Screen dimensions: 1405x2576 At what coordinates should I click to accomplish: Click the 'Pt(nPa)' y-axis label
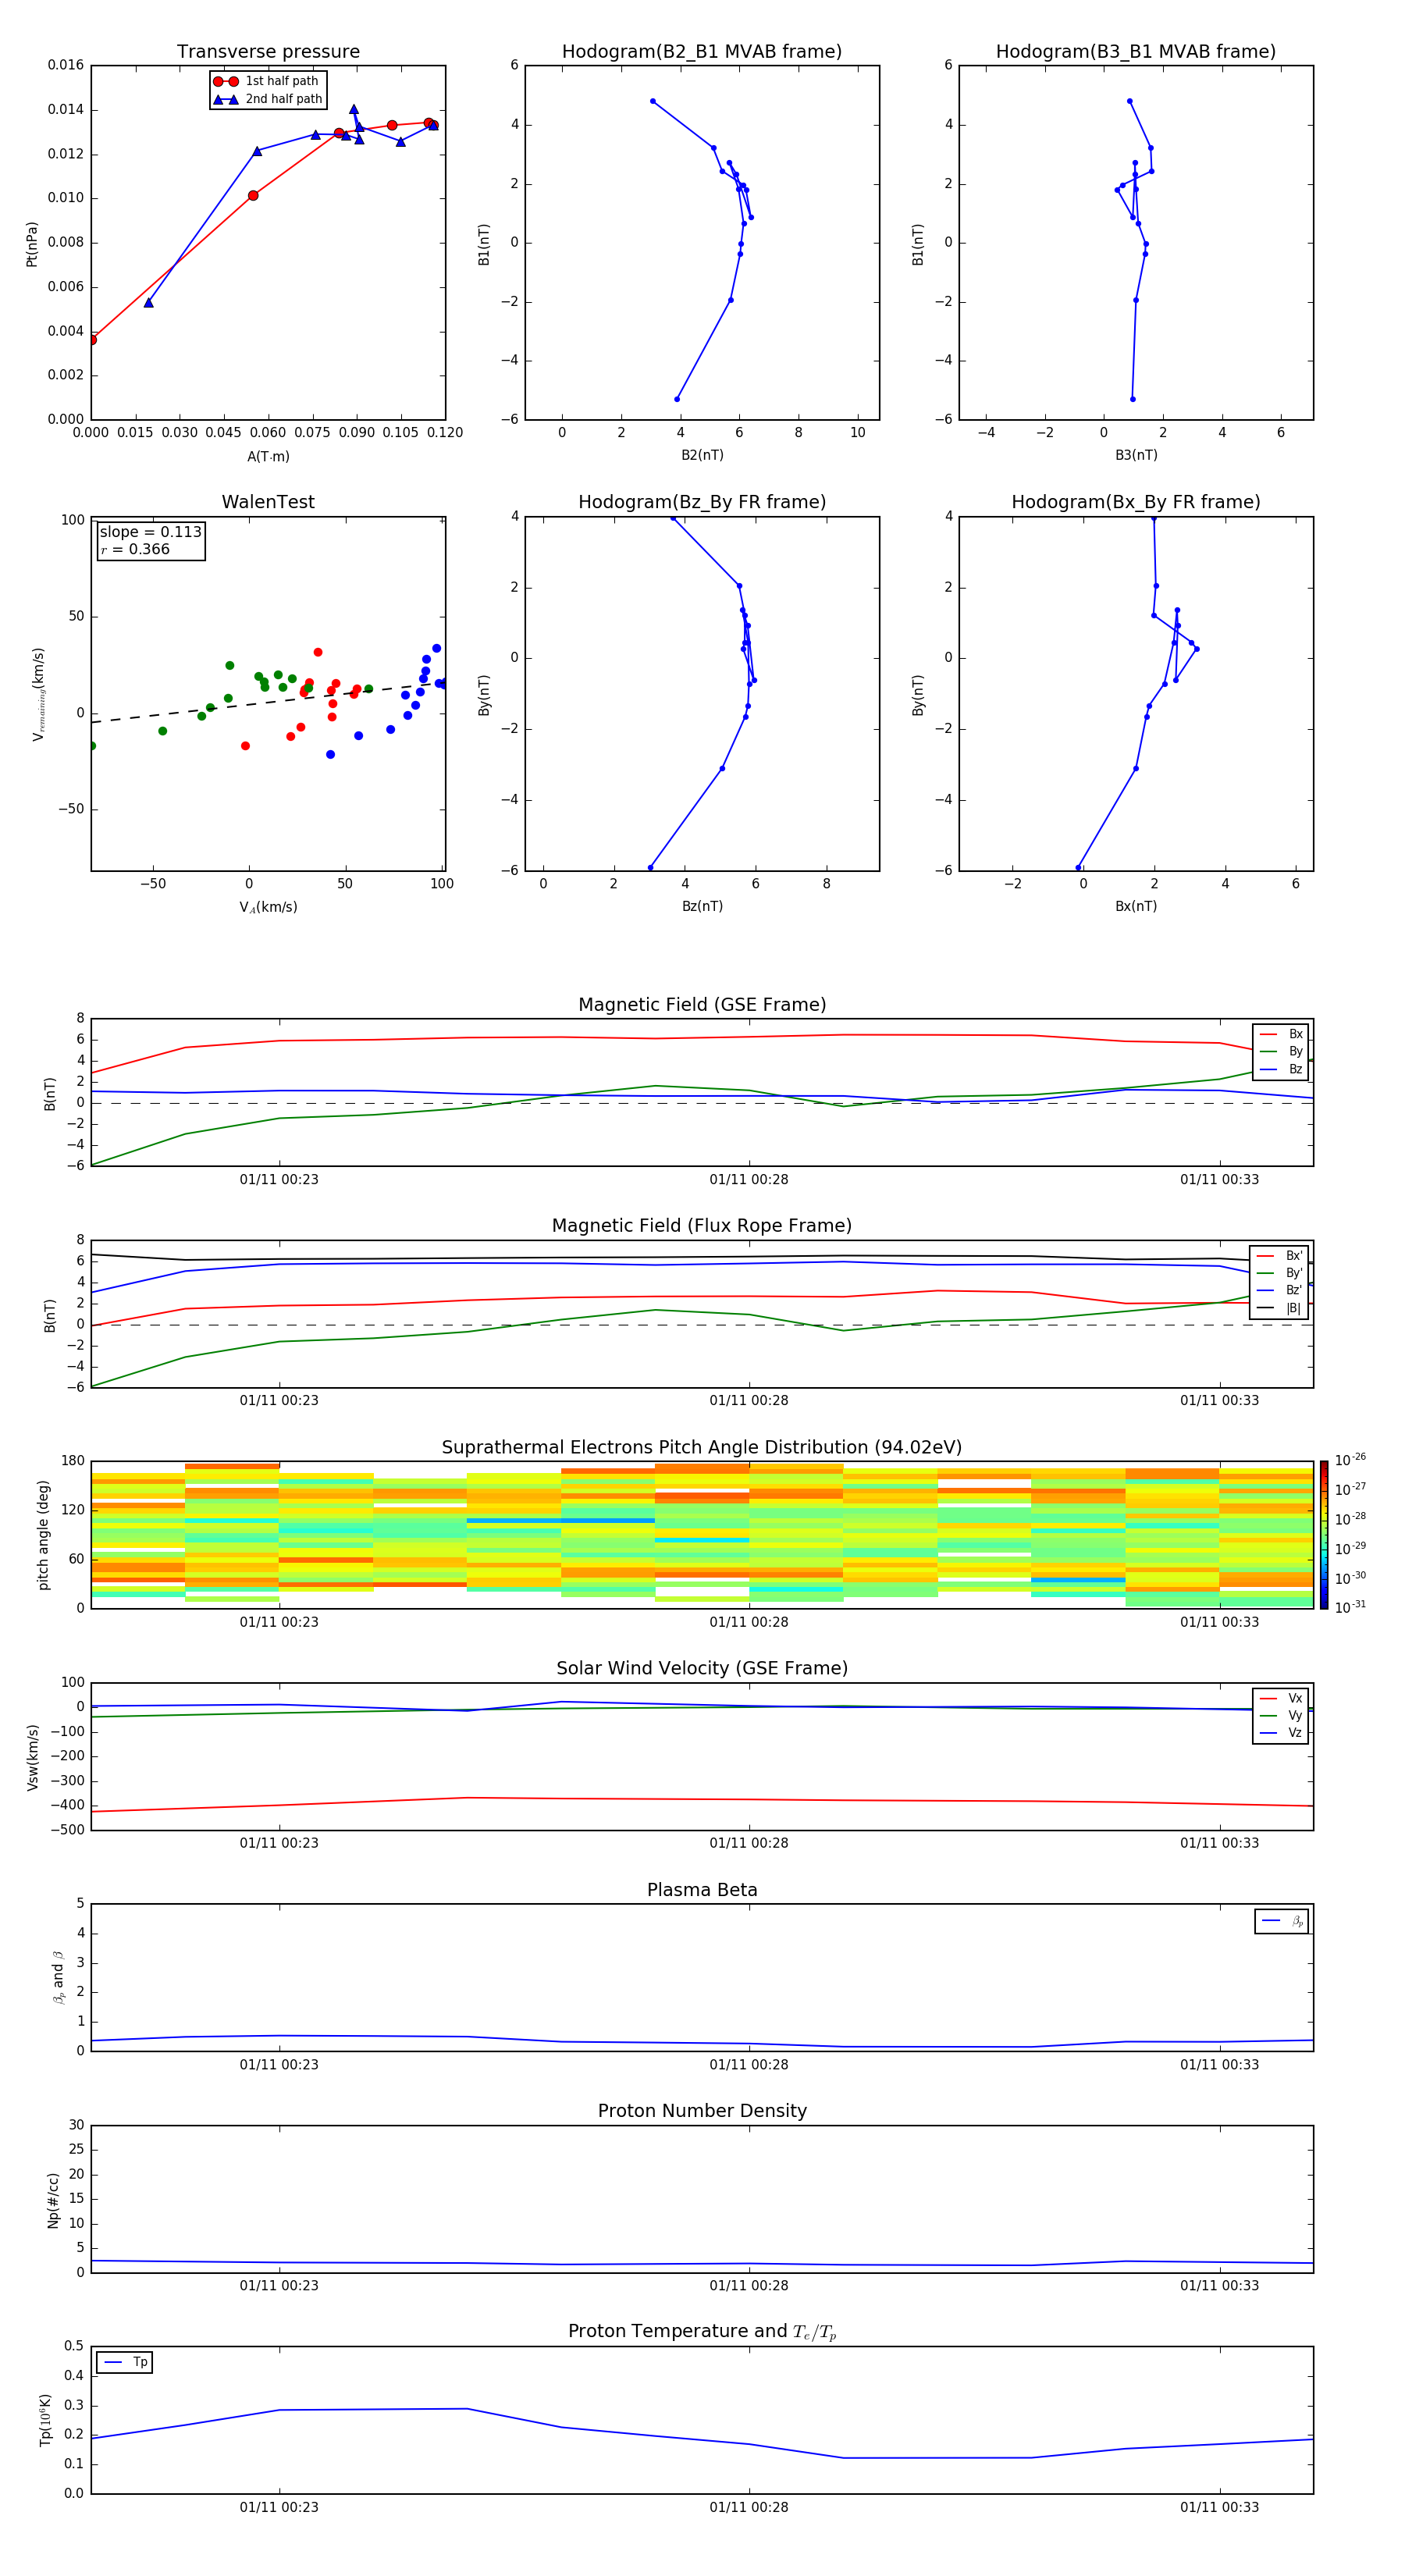32,244
